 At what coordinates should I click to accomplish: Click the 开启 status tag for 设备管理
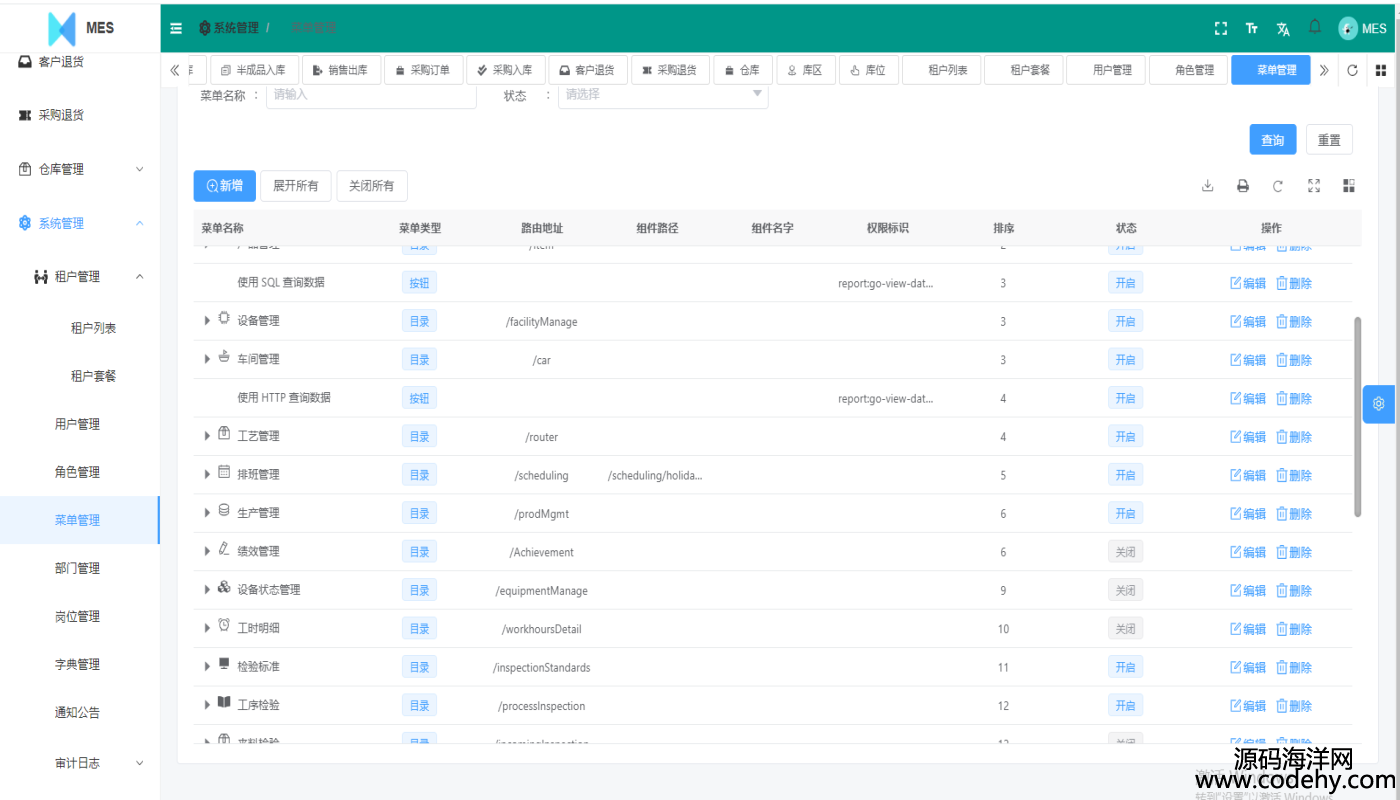(1125, 322)
